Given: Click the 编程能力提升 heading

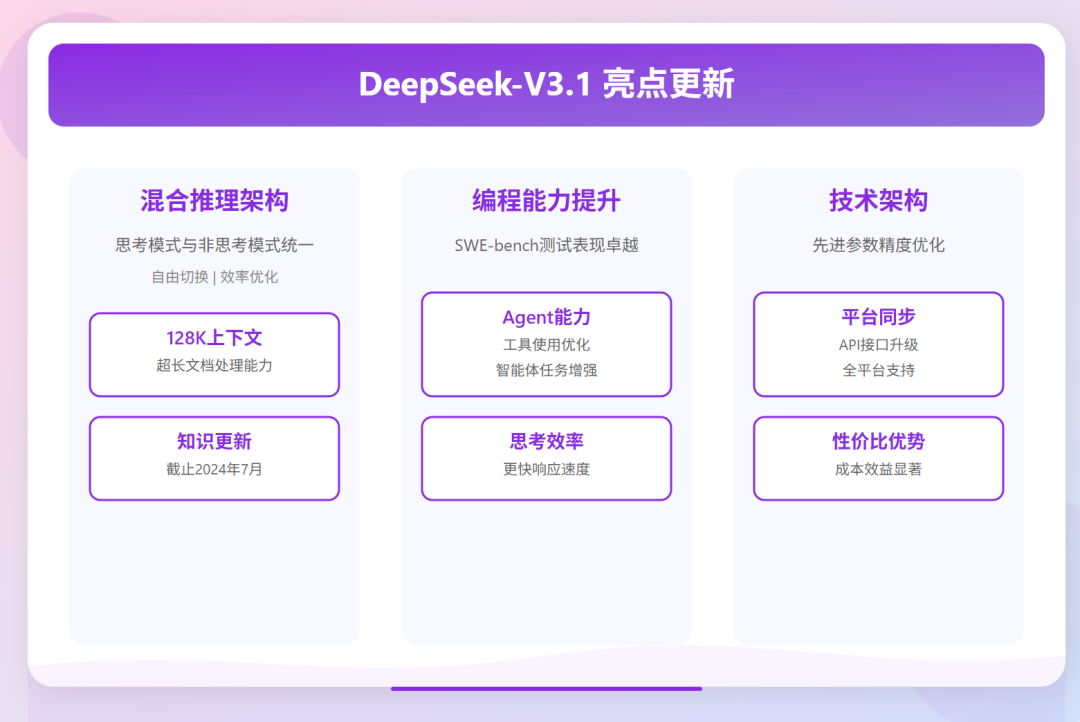Looking at the screenshot, I should [546, 200].
